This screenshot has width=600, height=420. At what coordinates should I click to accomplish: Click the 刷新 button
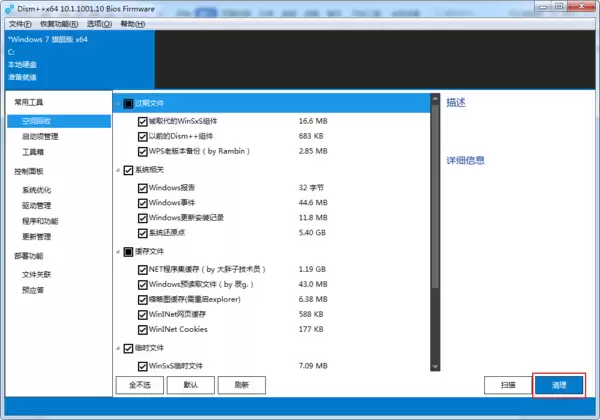tap(241, 385)
